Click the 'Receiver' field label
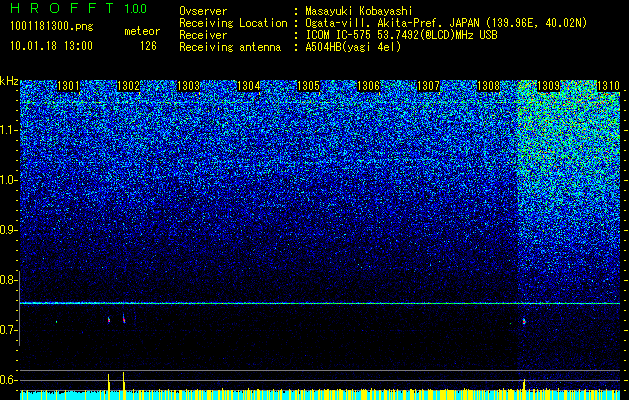This screenshot has height=400, width=629. 203,35
